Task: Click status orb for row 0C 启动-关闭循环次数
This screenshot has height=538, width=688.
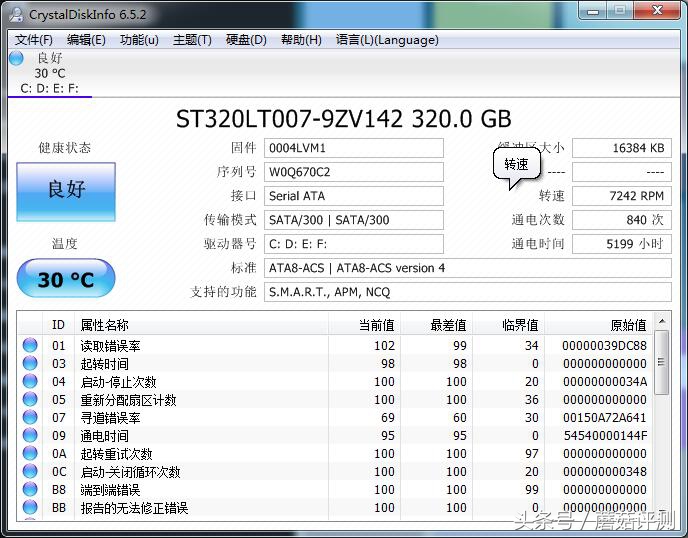Action: point(30,471)
